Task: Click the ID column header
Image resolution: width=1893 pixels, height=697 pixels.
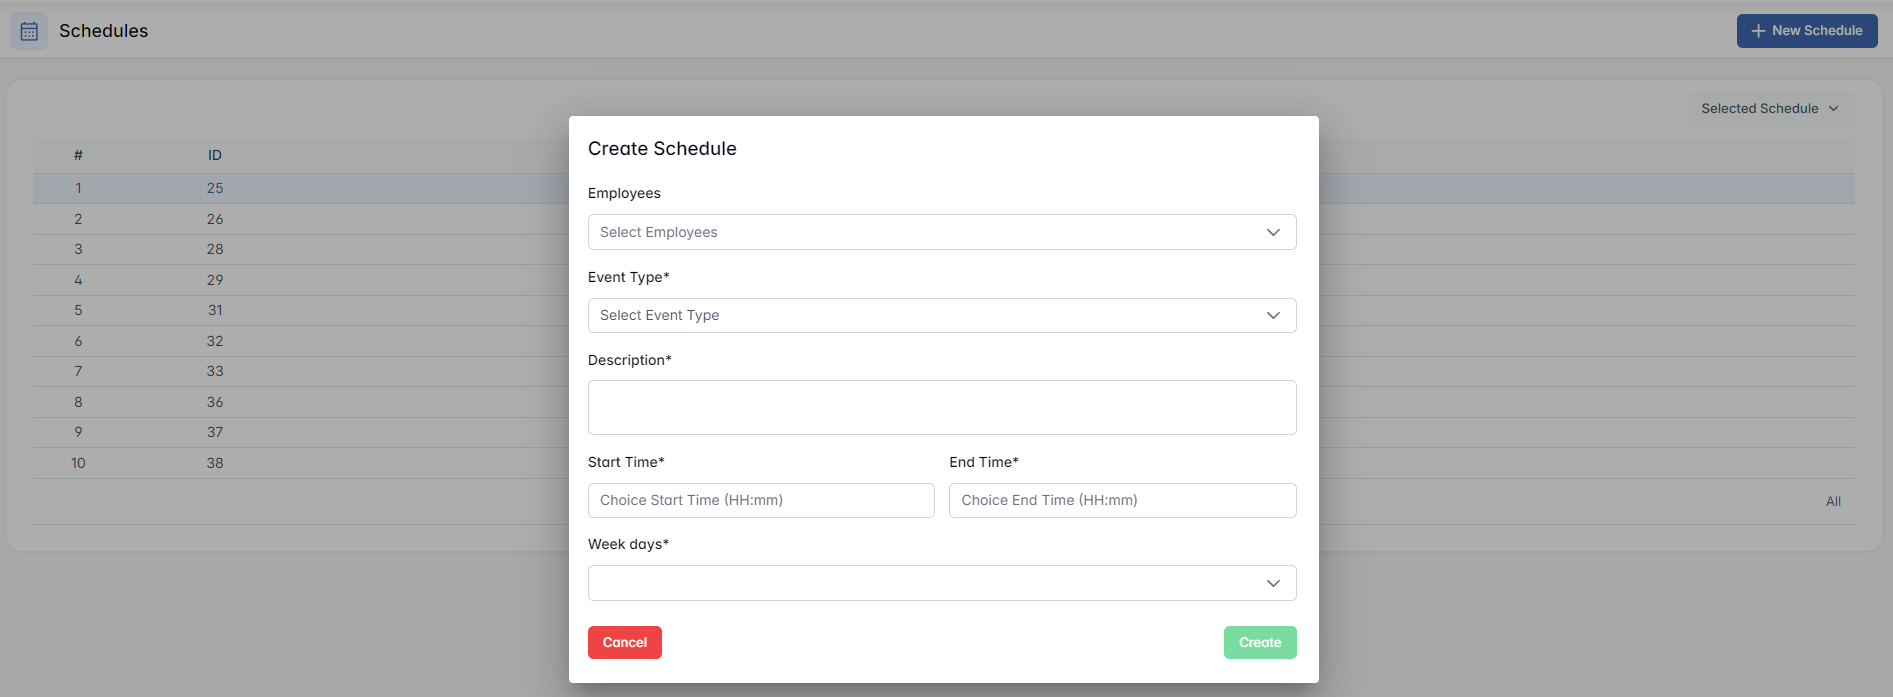Action: click(215, 155)
